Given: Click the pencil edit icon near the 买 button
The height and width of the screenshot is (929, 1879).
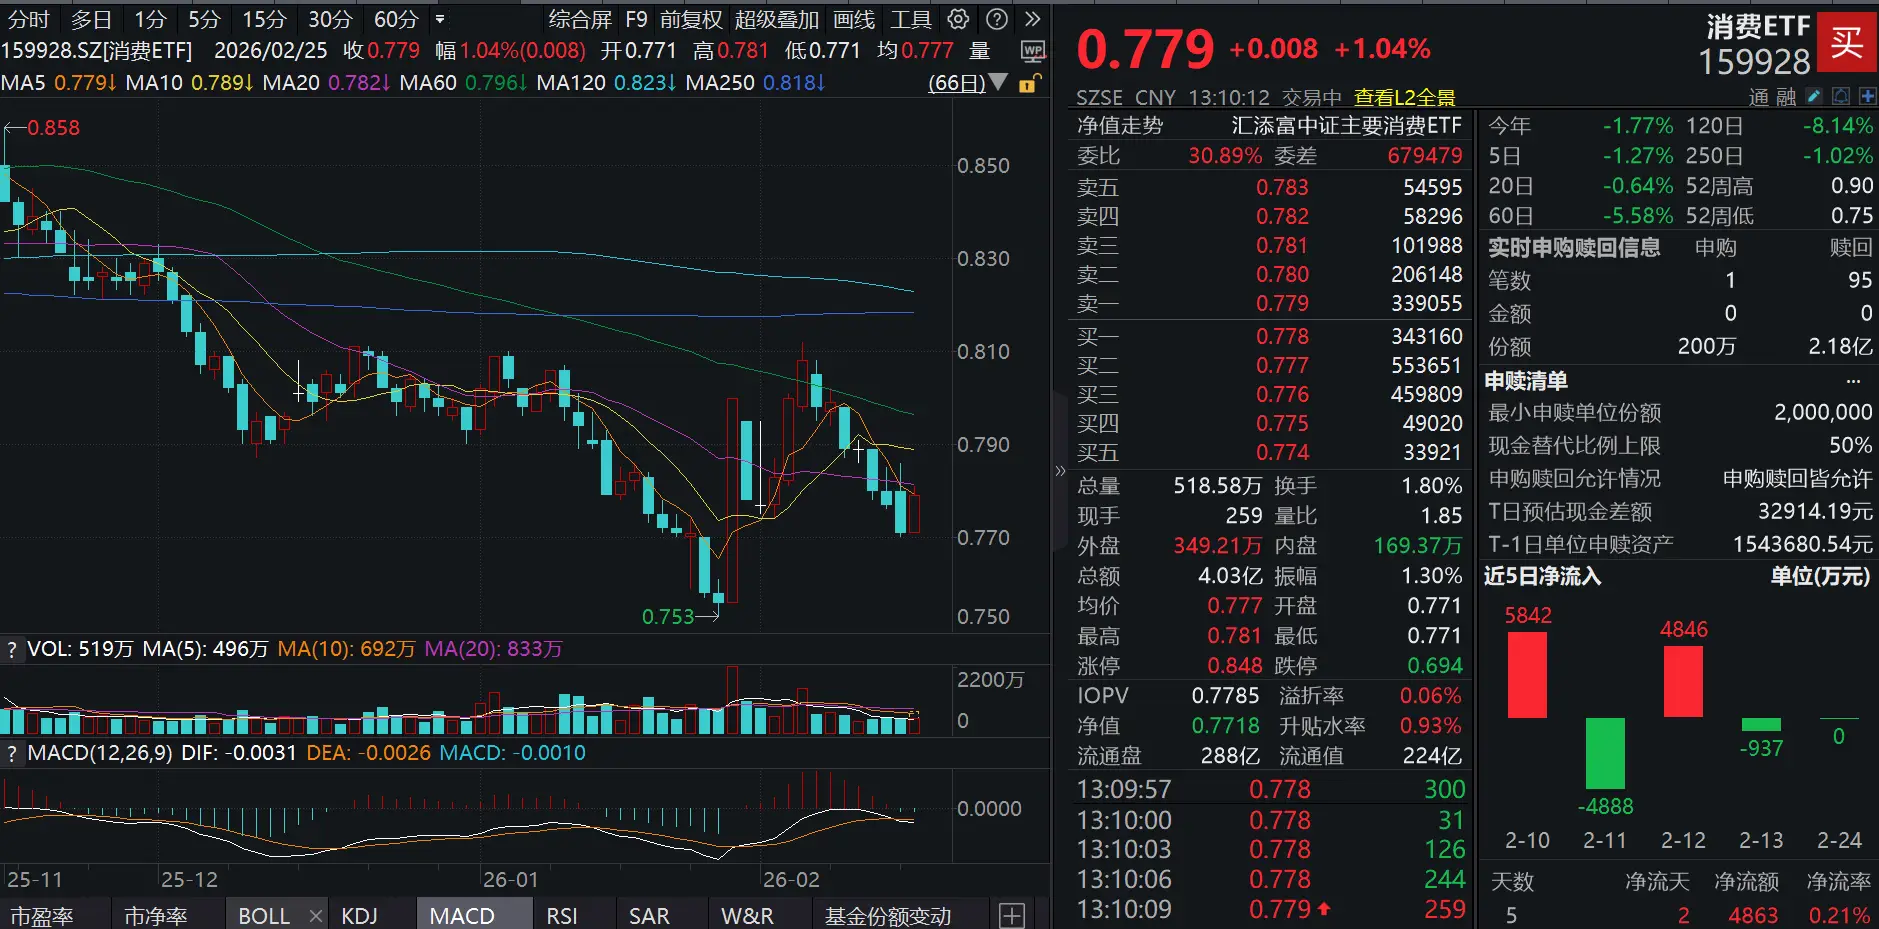Looking at the screenshot, I should (x=1813, y=97).
